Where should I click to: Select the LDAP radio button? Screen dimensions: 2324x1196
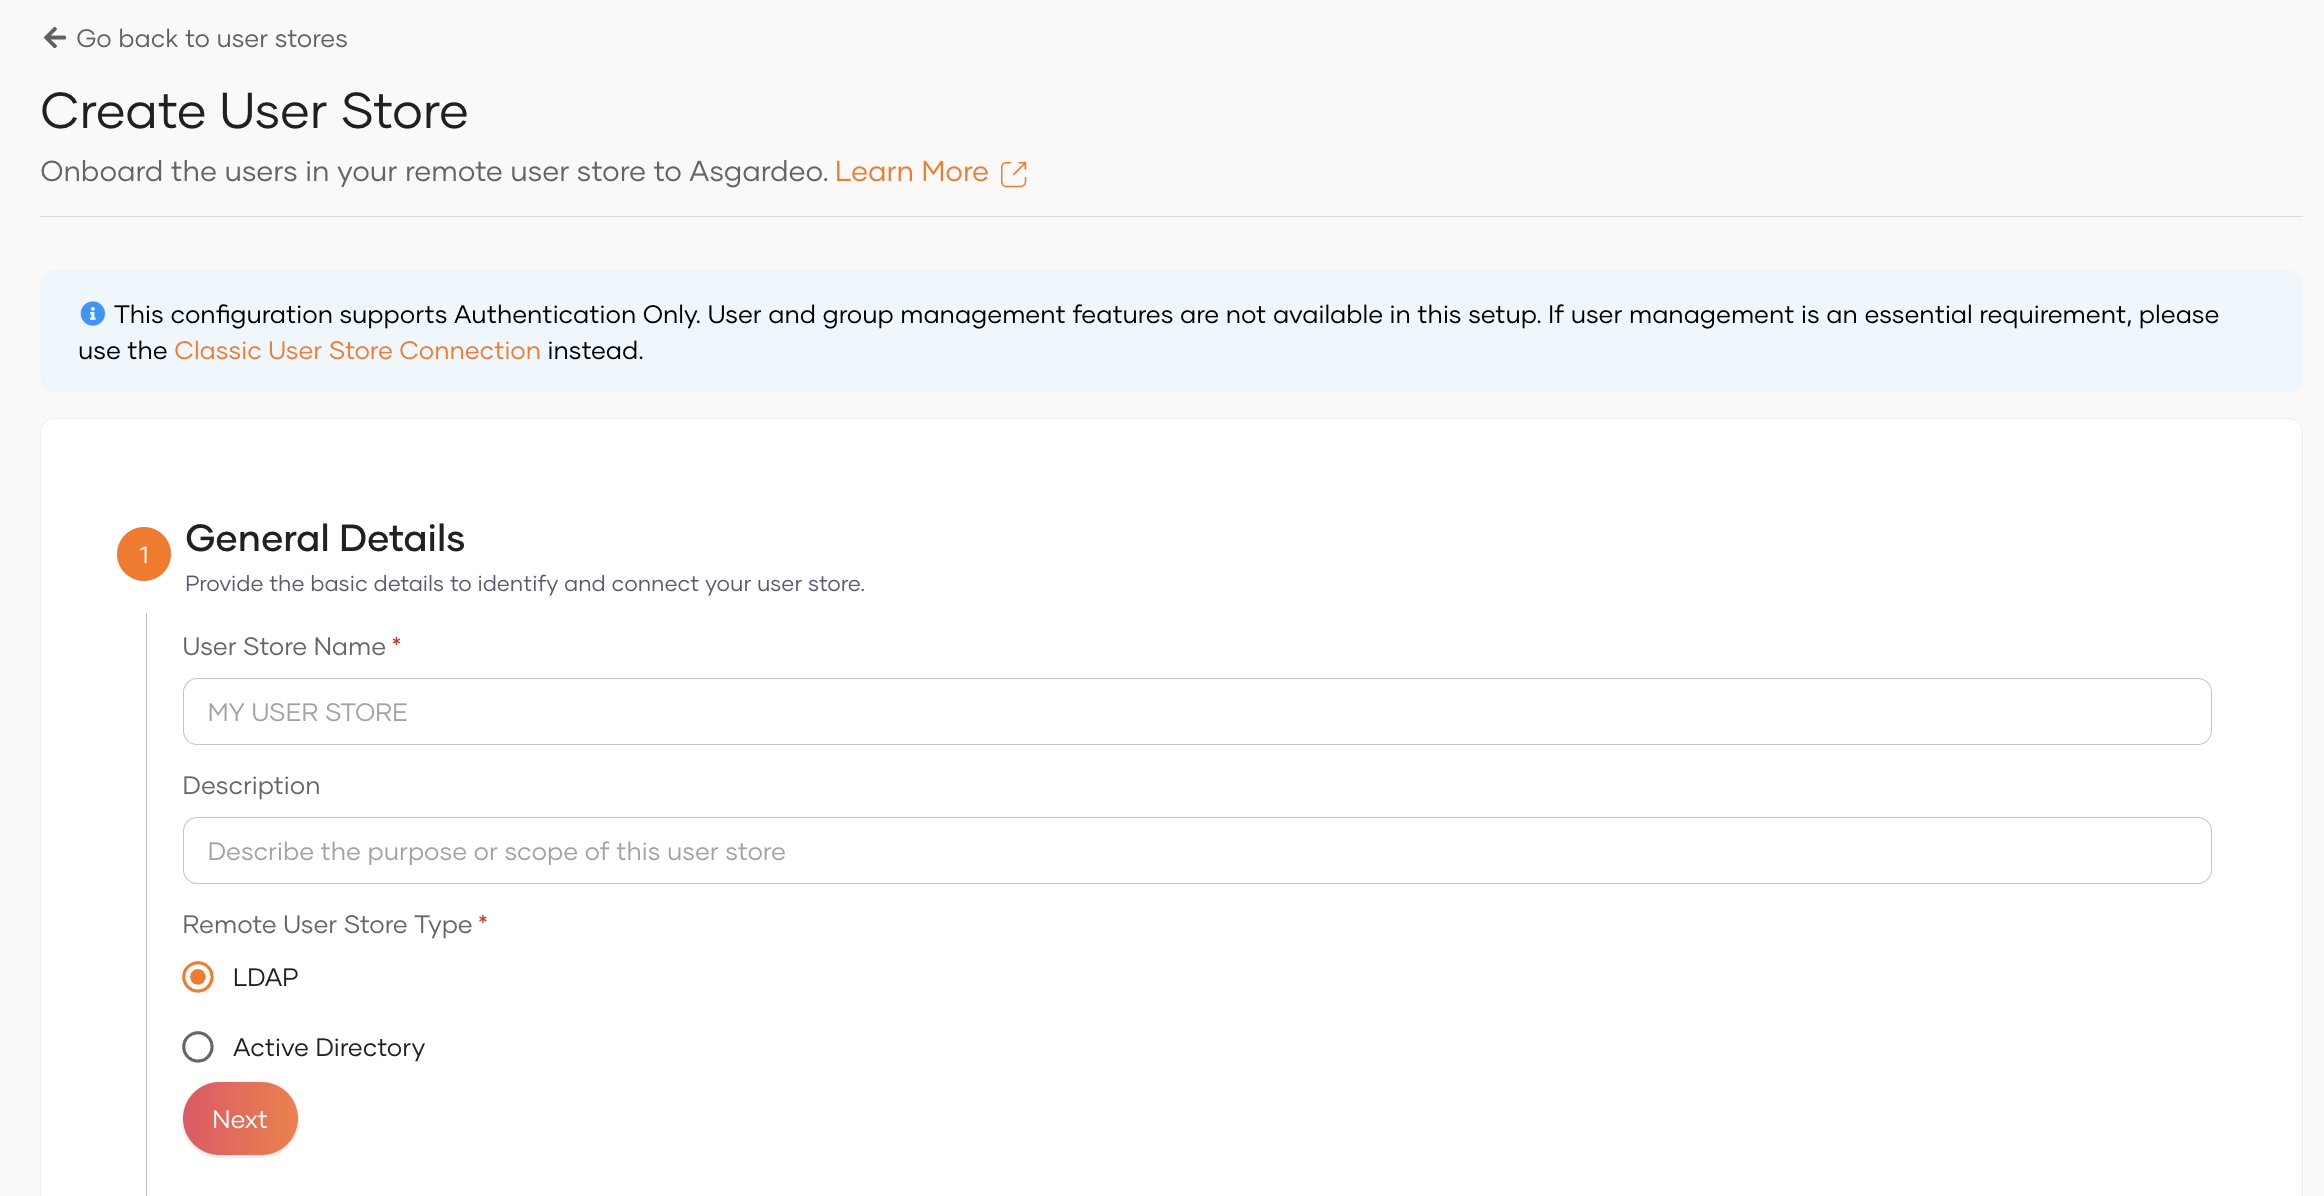tap(198, 977)
